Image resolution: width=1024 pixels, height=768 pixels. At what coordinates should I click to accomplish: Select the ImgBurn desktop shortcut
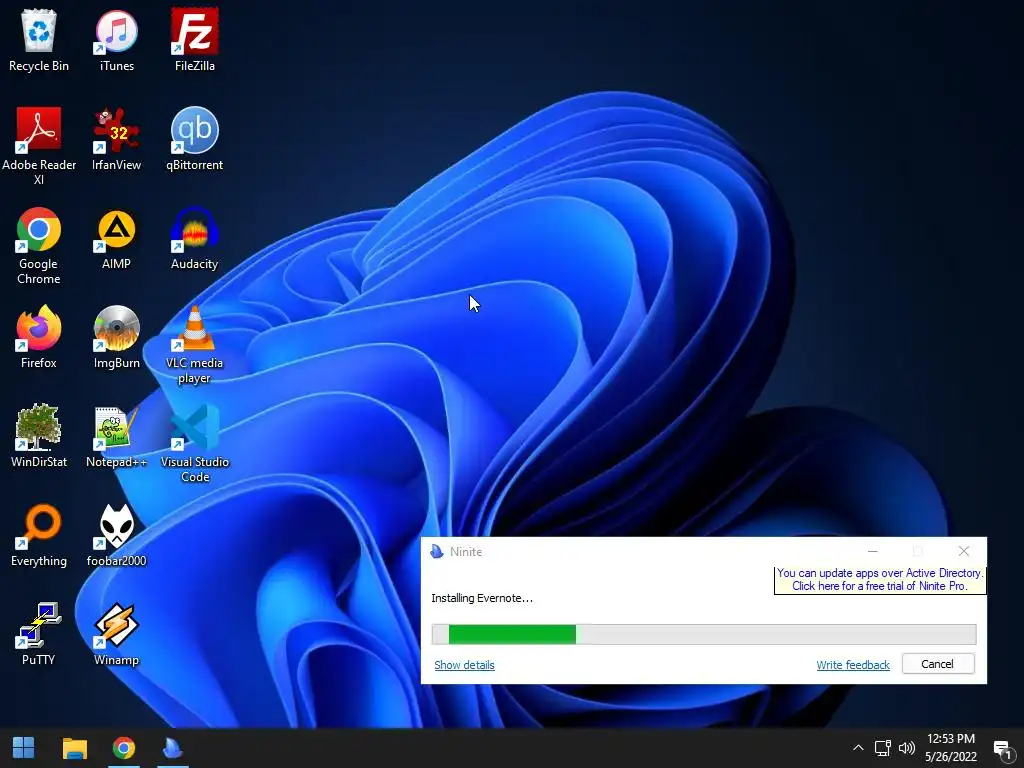(116, 337)
